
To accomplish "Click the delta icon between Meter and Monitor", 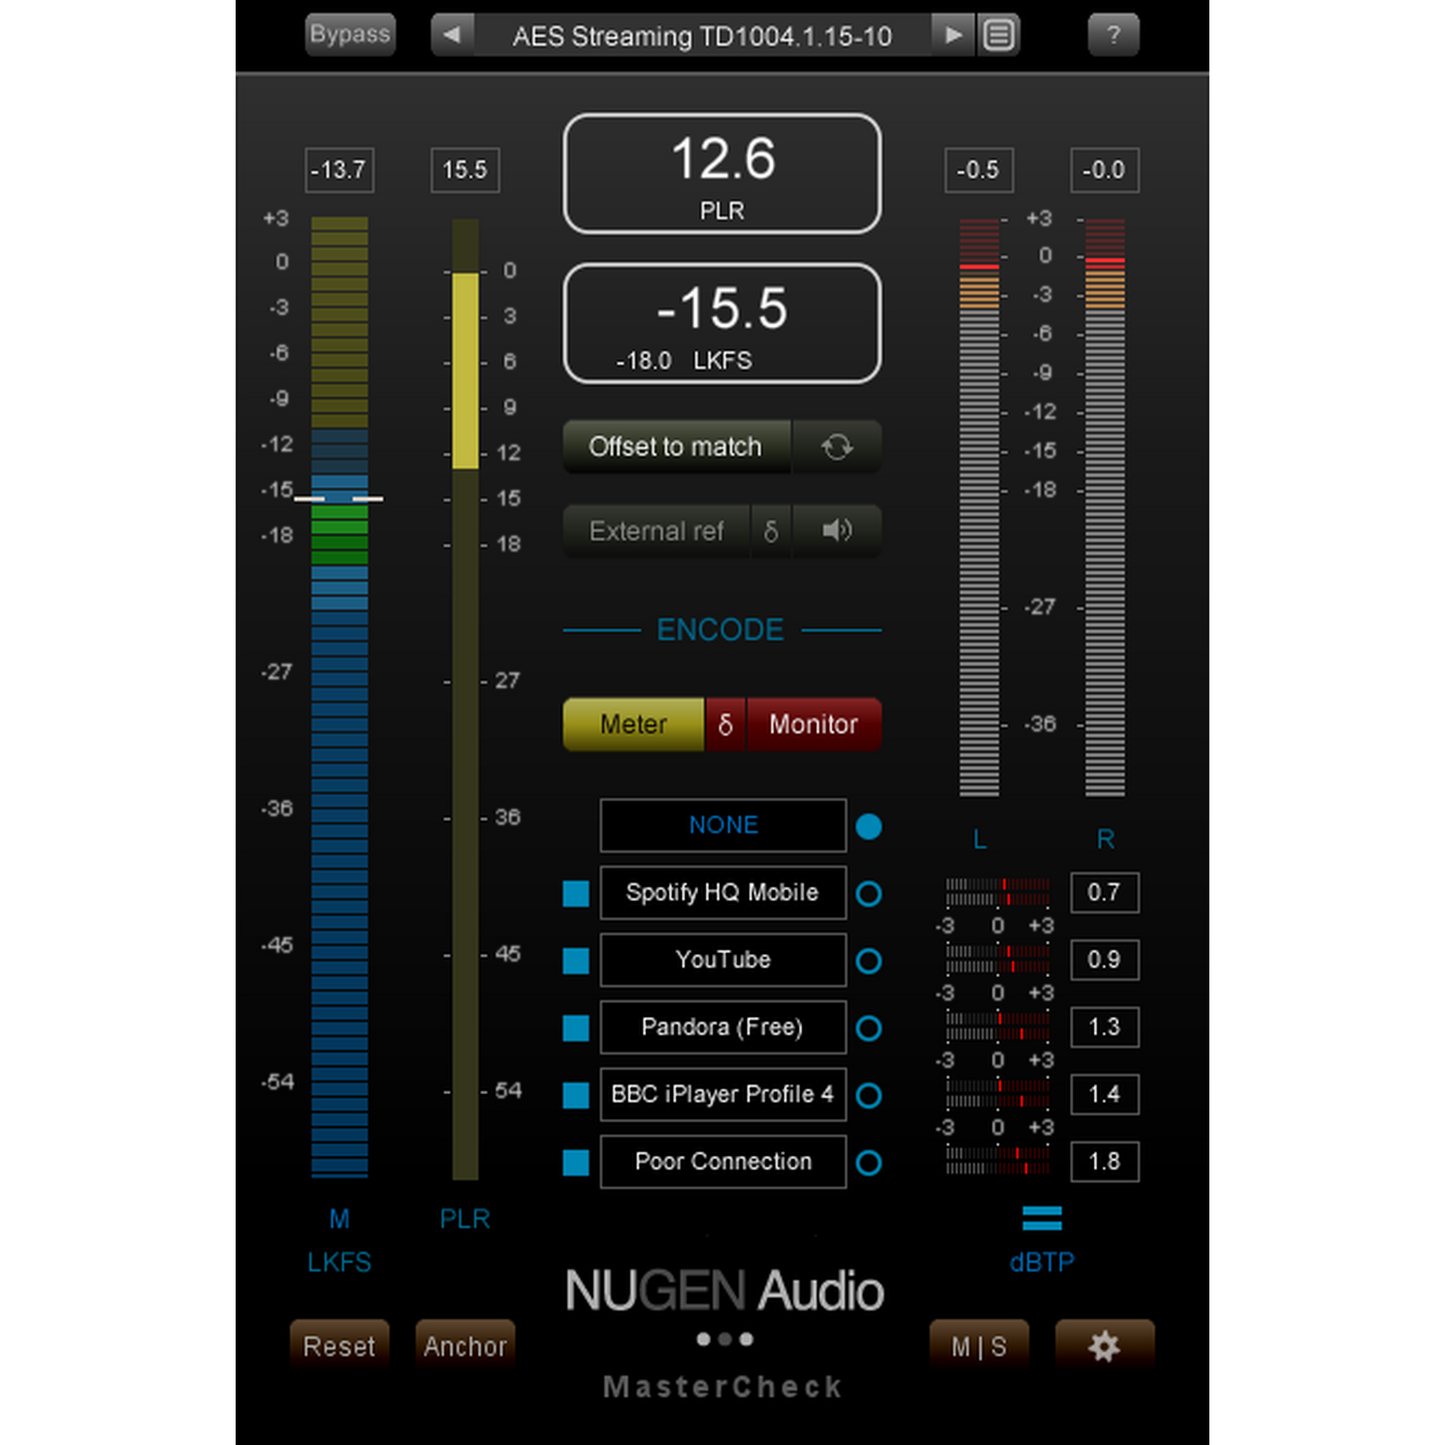I will [725, 724].
